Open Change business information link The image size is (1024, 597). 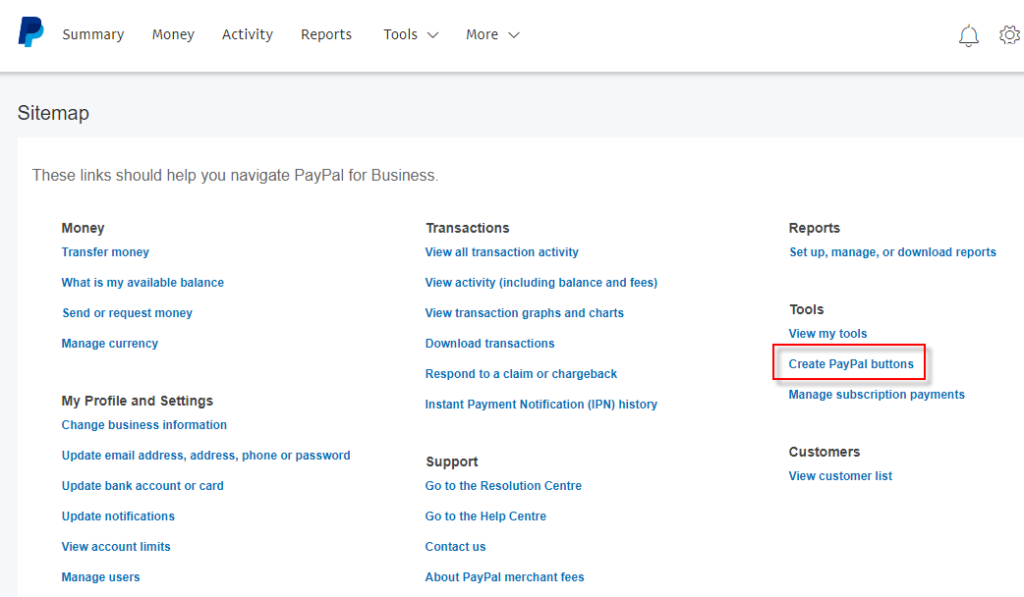(x=144, y=425)
